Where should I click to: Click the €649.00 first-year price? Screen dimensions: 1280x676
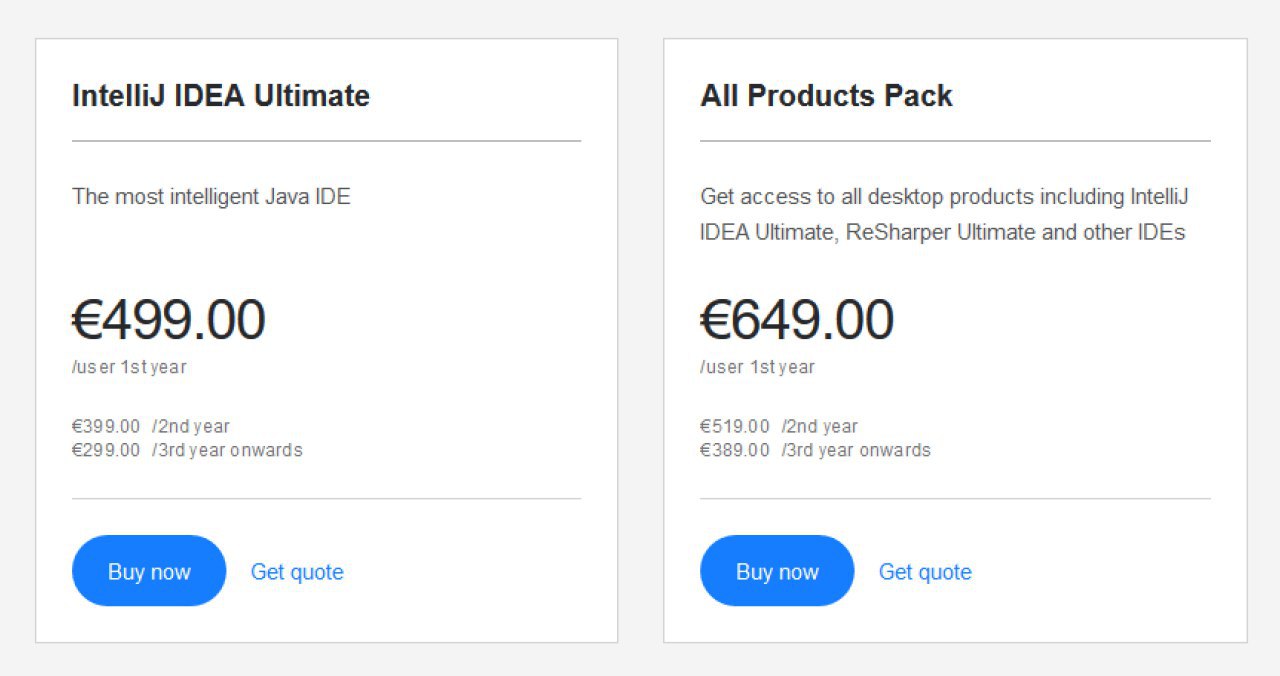(x=796, y=320)
